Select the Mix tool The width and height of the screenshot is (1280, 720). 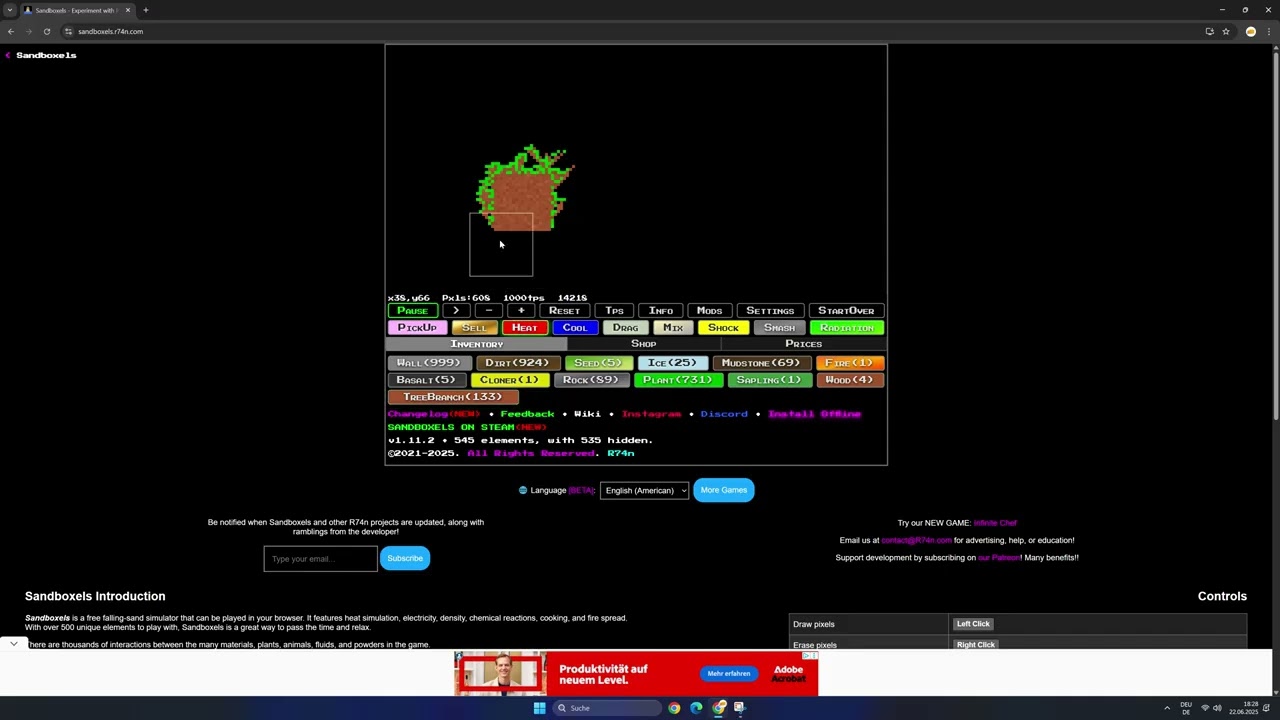[x=673, y=328]
